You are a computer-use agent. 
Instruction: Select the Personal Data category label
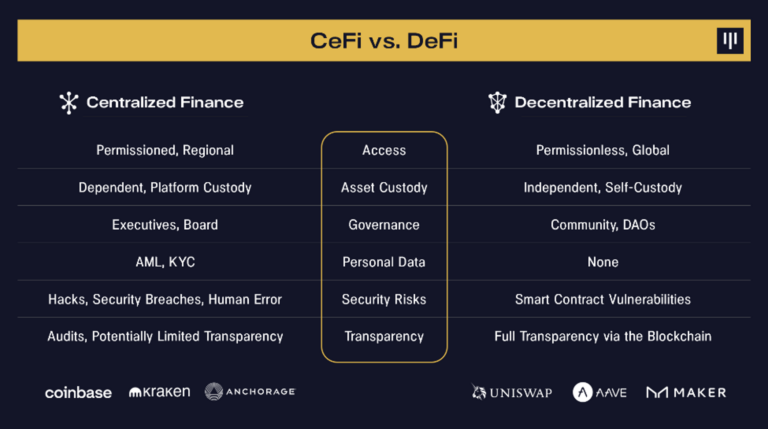tap(384, 262)
